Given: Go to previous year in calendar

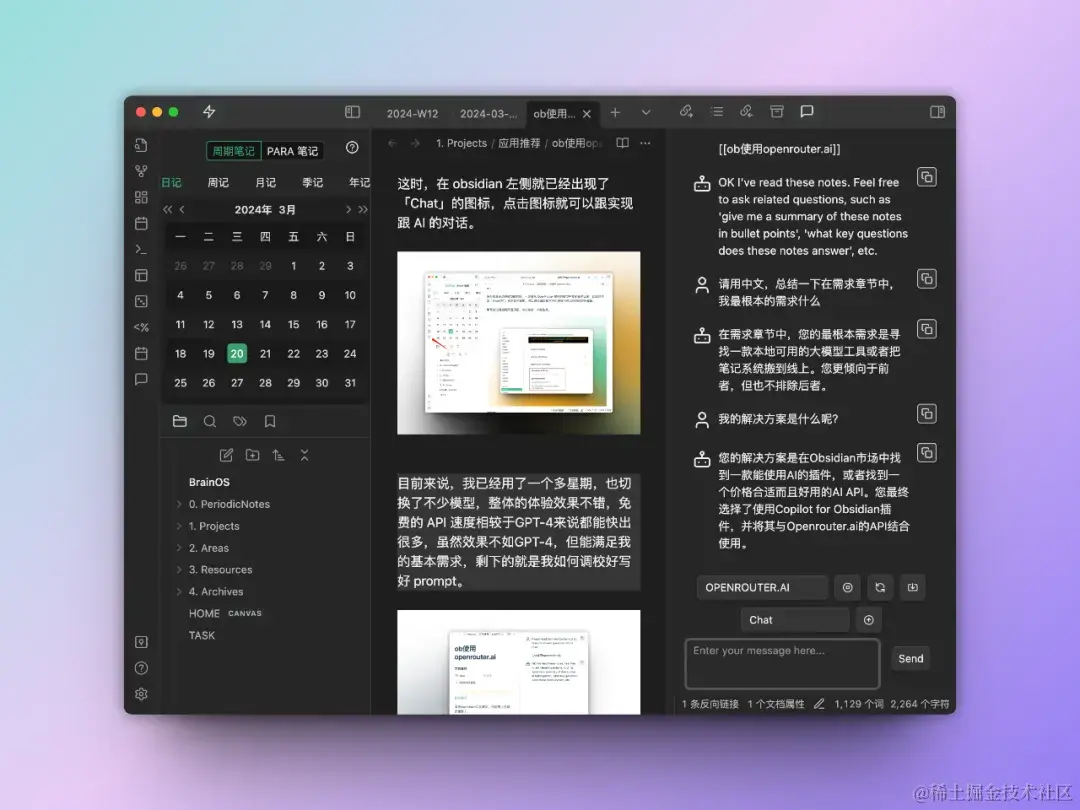Looking at the screenshot, I should click(167, 209).
